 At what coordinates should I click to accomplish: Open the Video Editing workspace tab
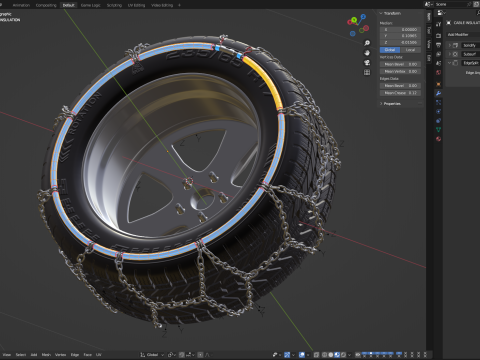pyautogui.click(x=162, y=5)
